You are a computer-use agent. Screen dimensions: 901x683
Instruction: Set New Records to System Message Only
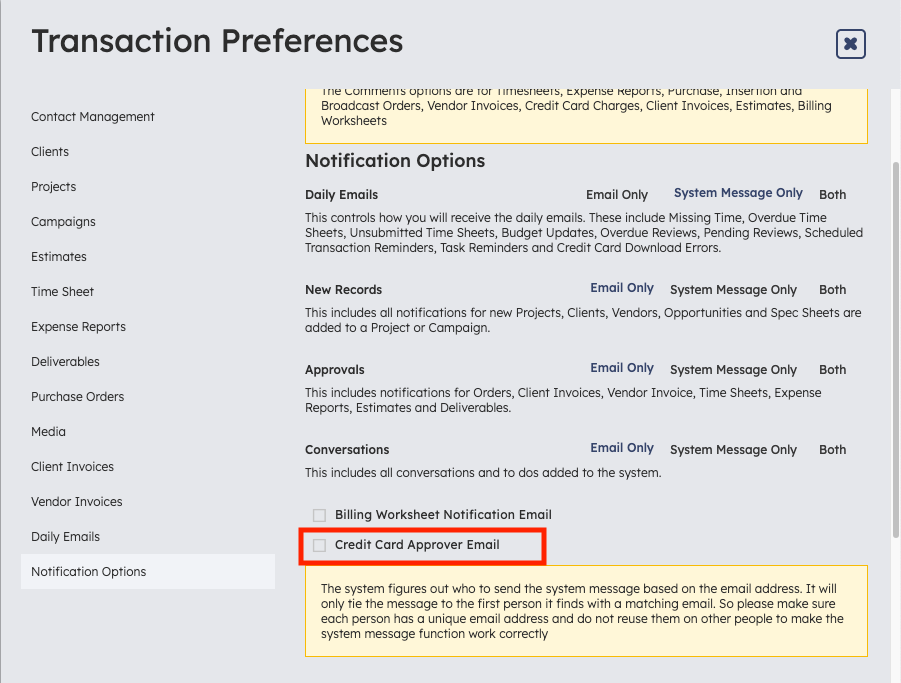point(733,290)
